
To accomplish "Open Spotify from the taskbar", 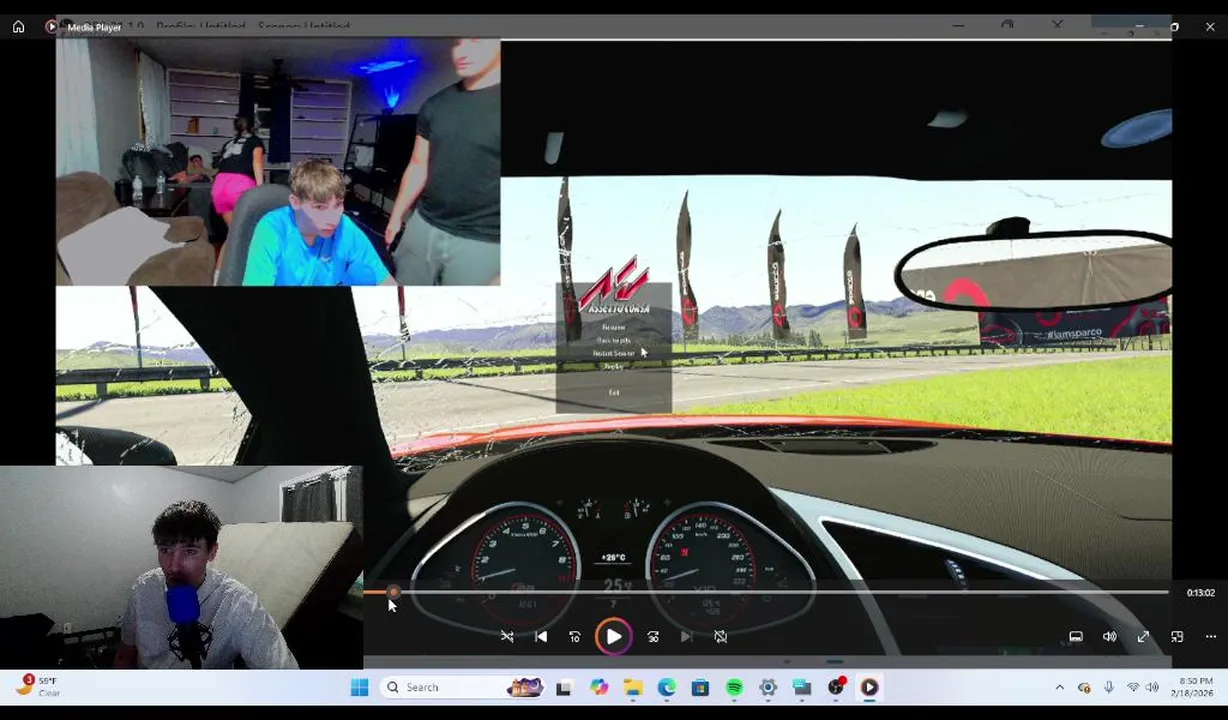I will coord(734,687).
